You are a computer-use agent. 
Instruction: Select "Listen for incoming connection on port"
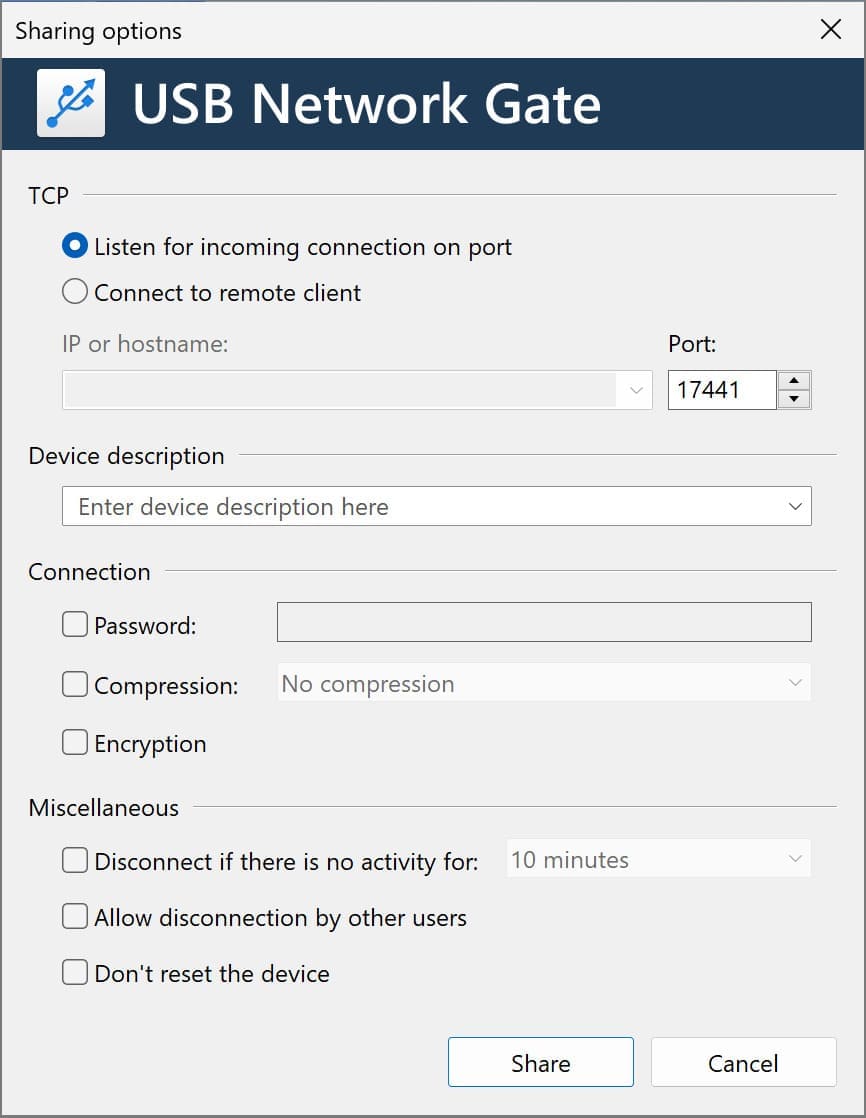point(75,246)
